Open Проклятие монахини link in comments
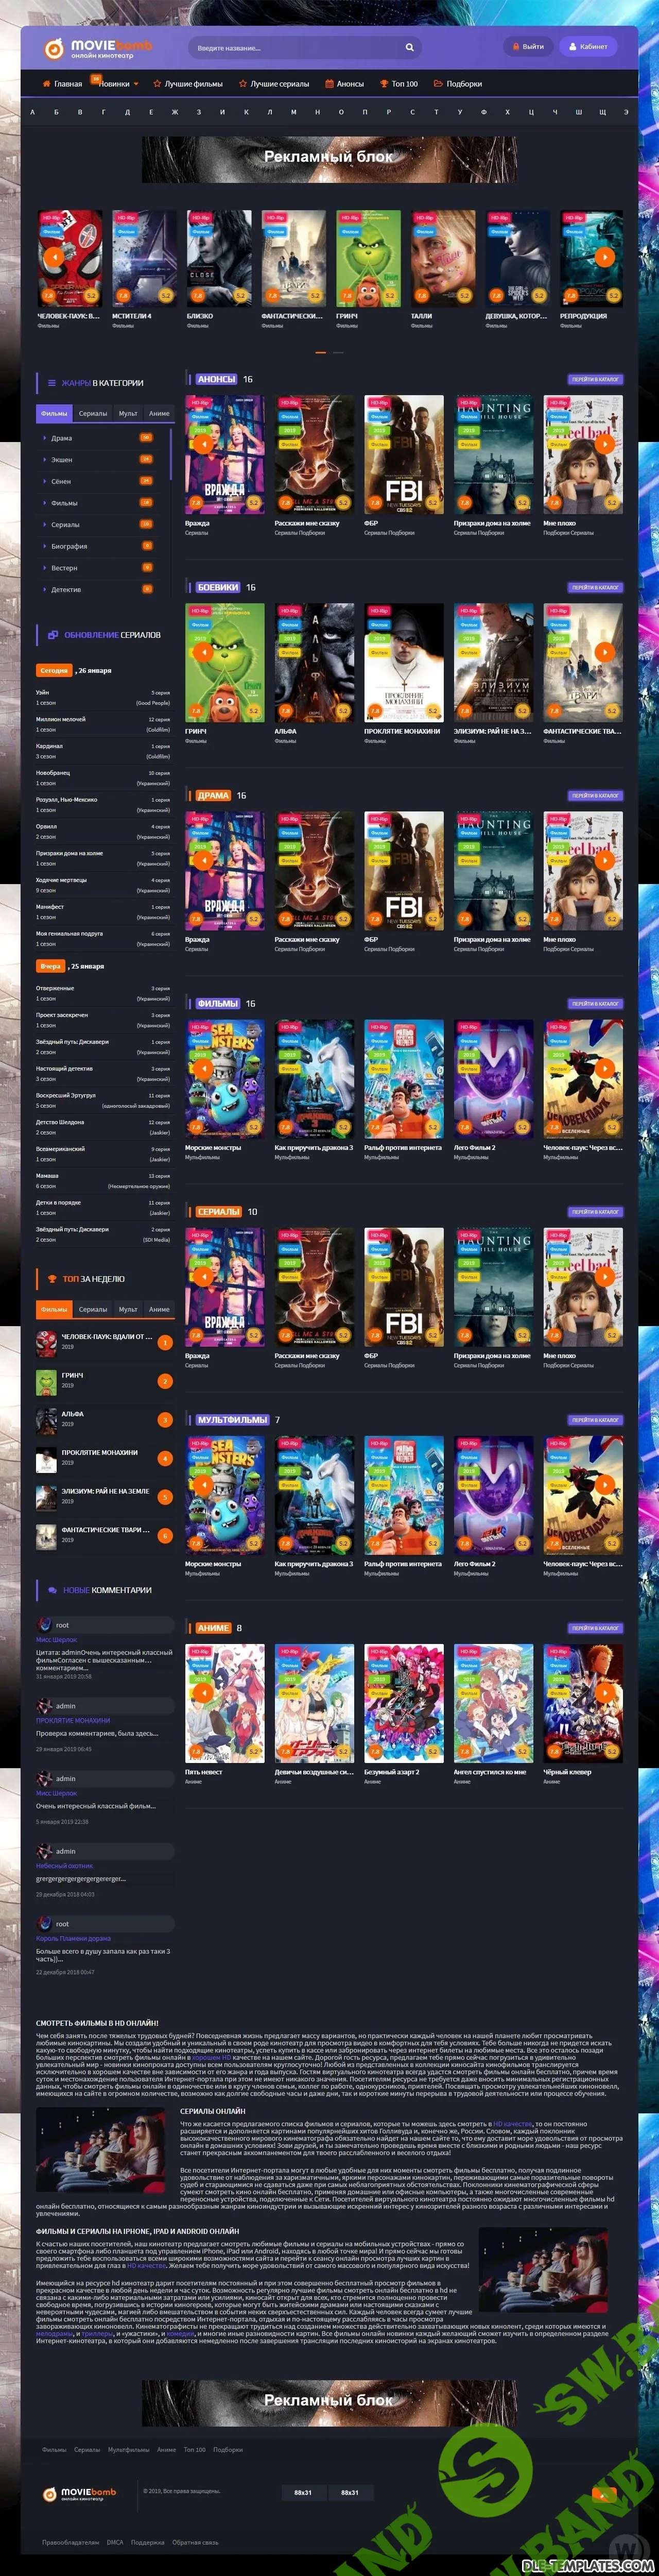659x2576 pixels. (x=73, y=1721)
